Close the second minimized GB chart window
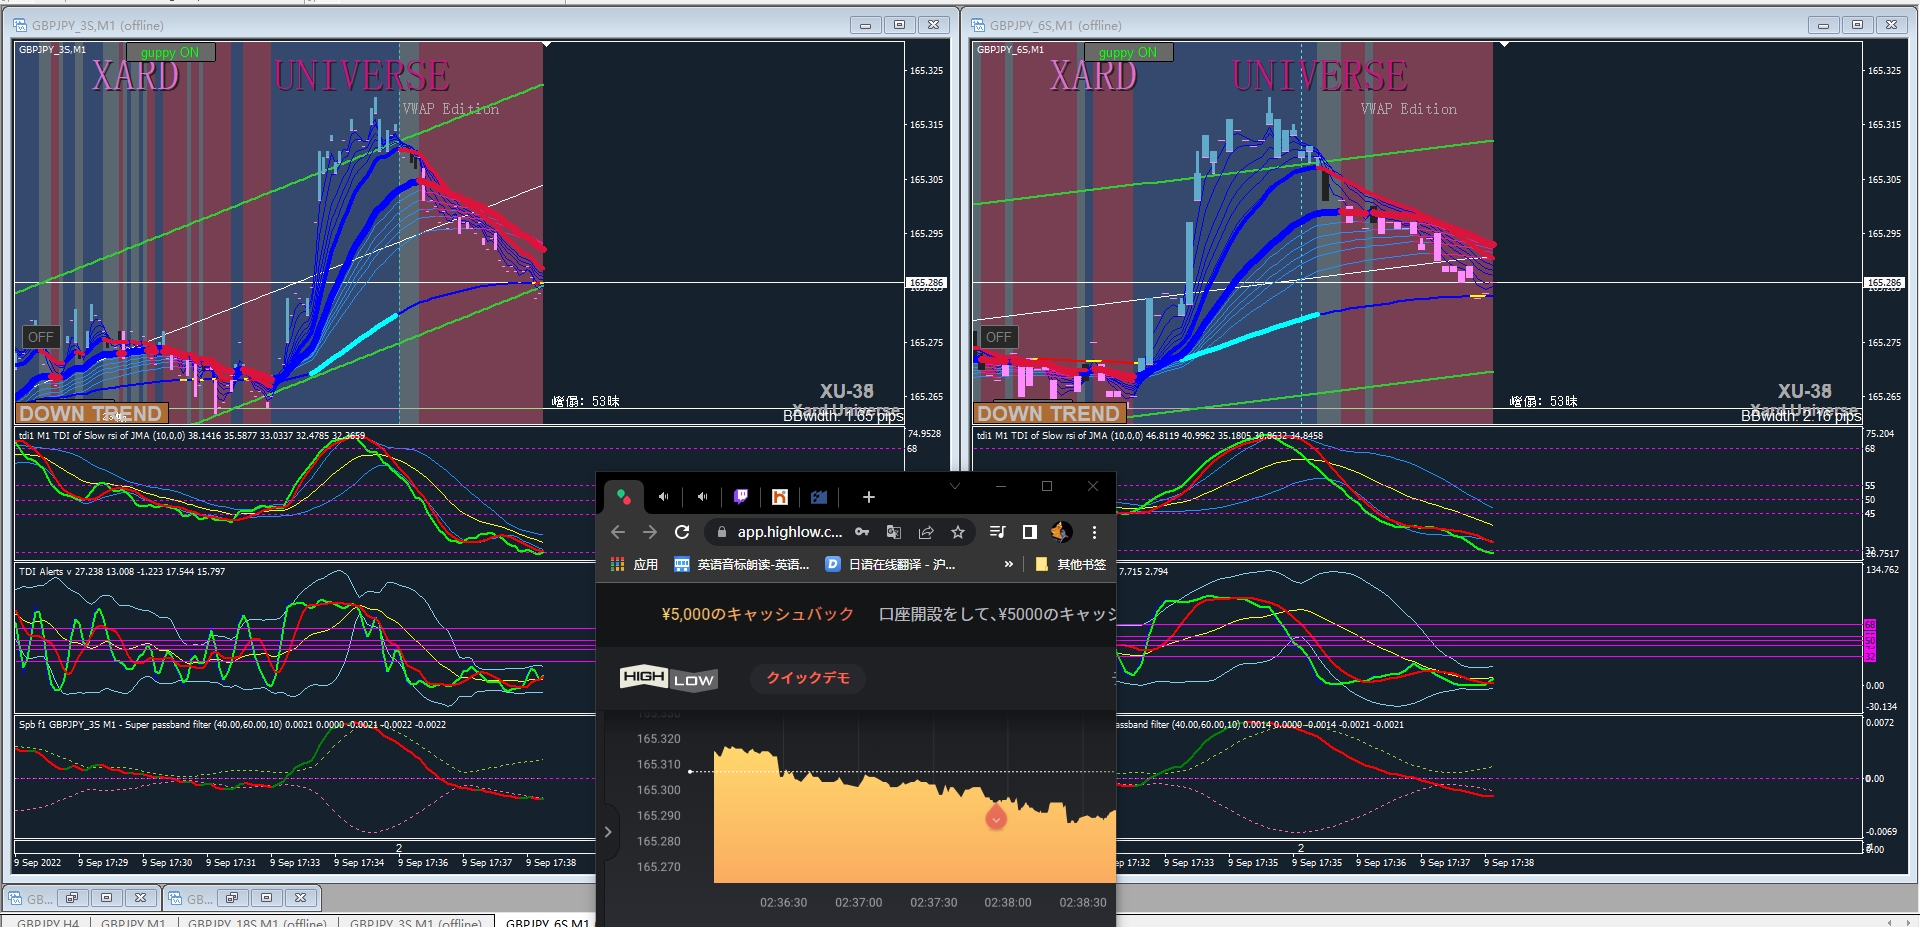1920x927 pixels. pos(300,898)
